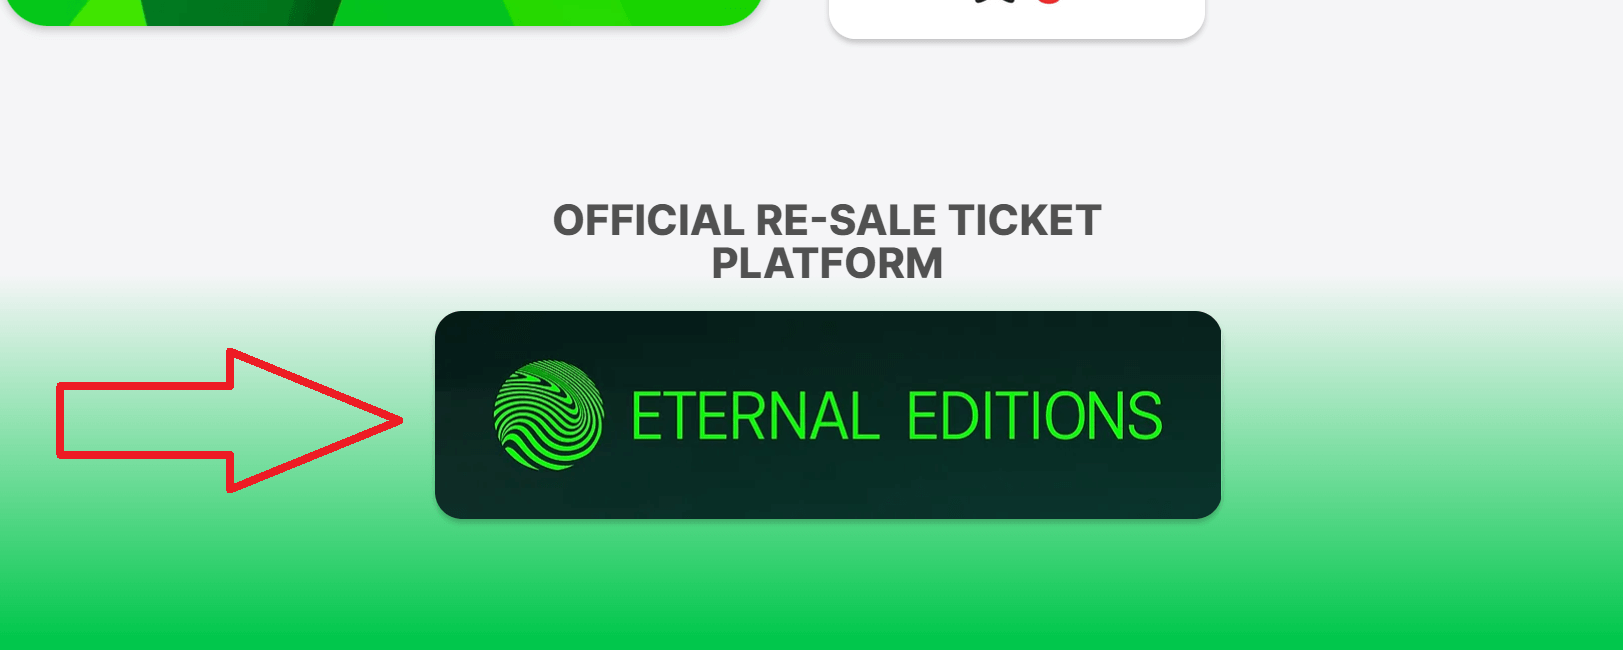Image resolution: width=1623 pixels, height=650 pixels.
Task: Click the Official Re-Sale Ticket Platform heading
Action: tap(827, 242)
